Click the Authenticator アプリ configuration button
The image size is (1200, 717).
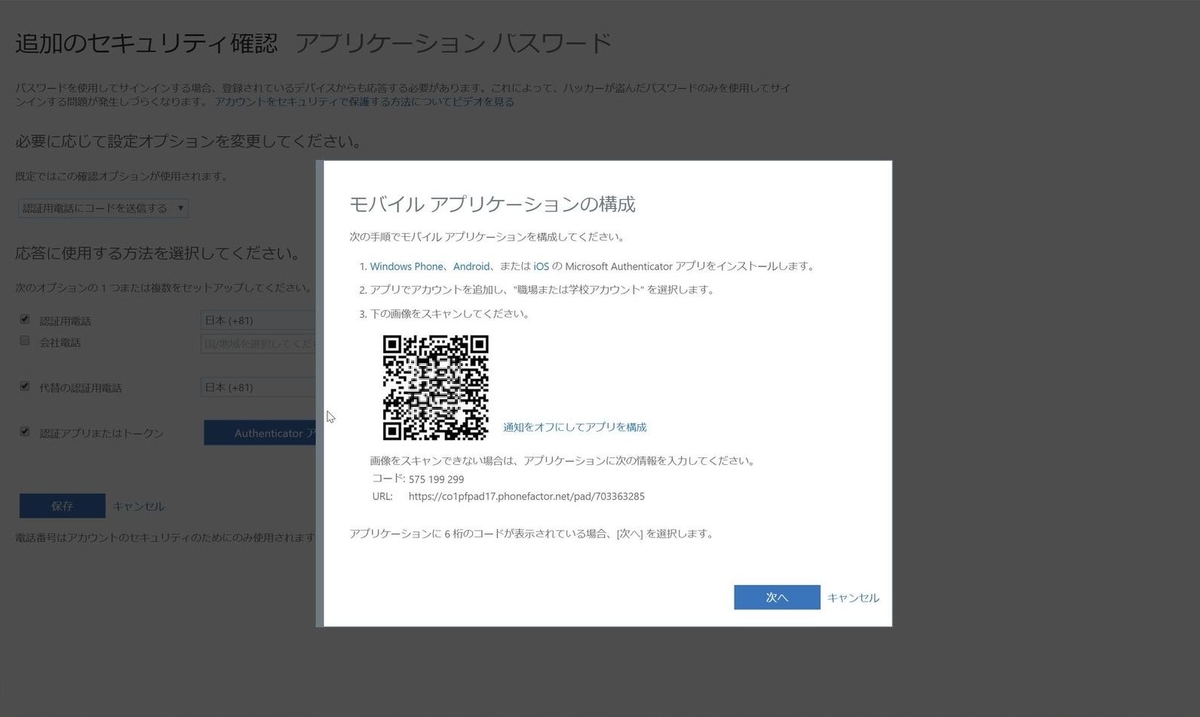click(x=262, y=432)
